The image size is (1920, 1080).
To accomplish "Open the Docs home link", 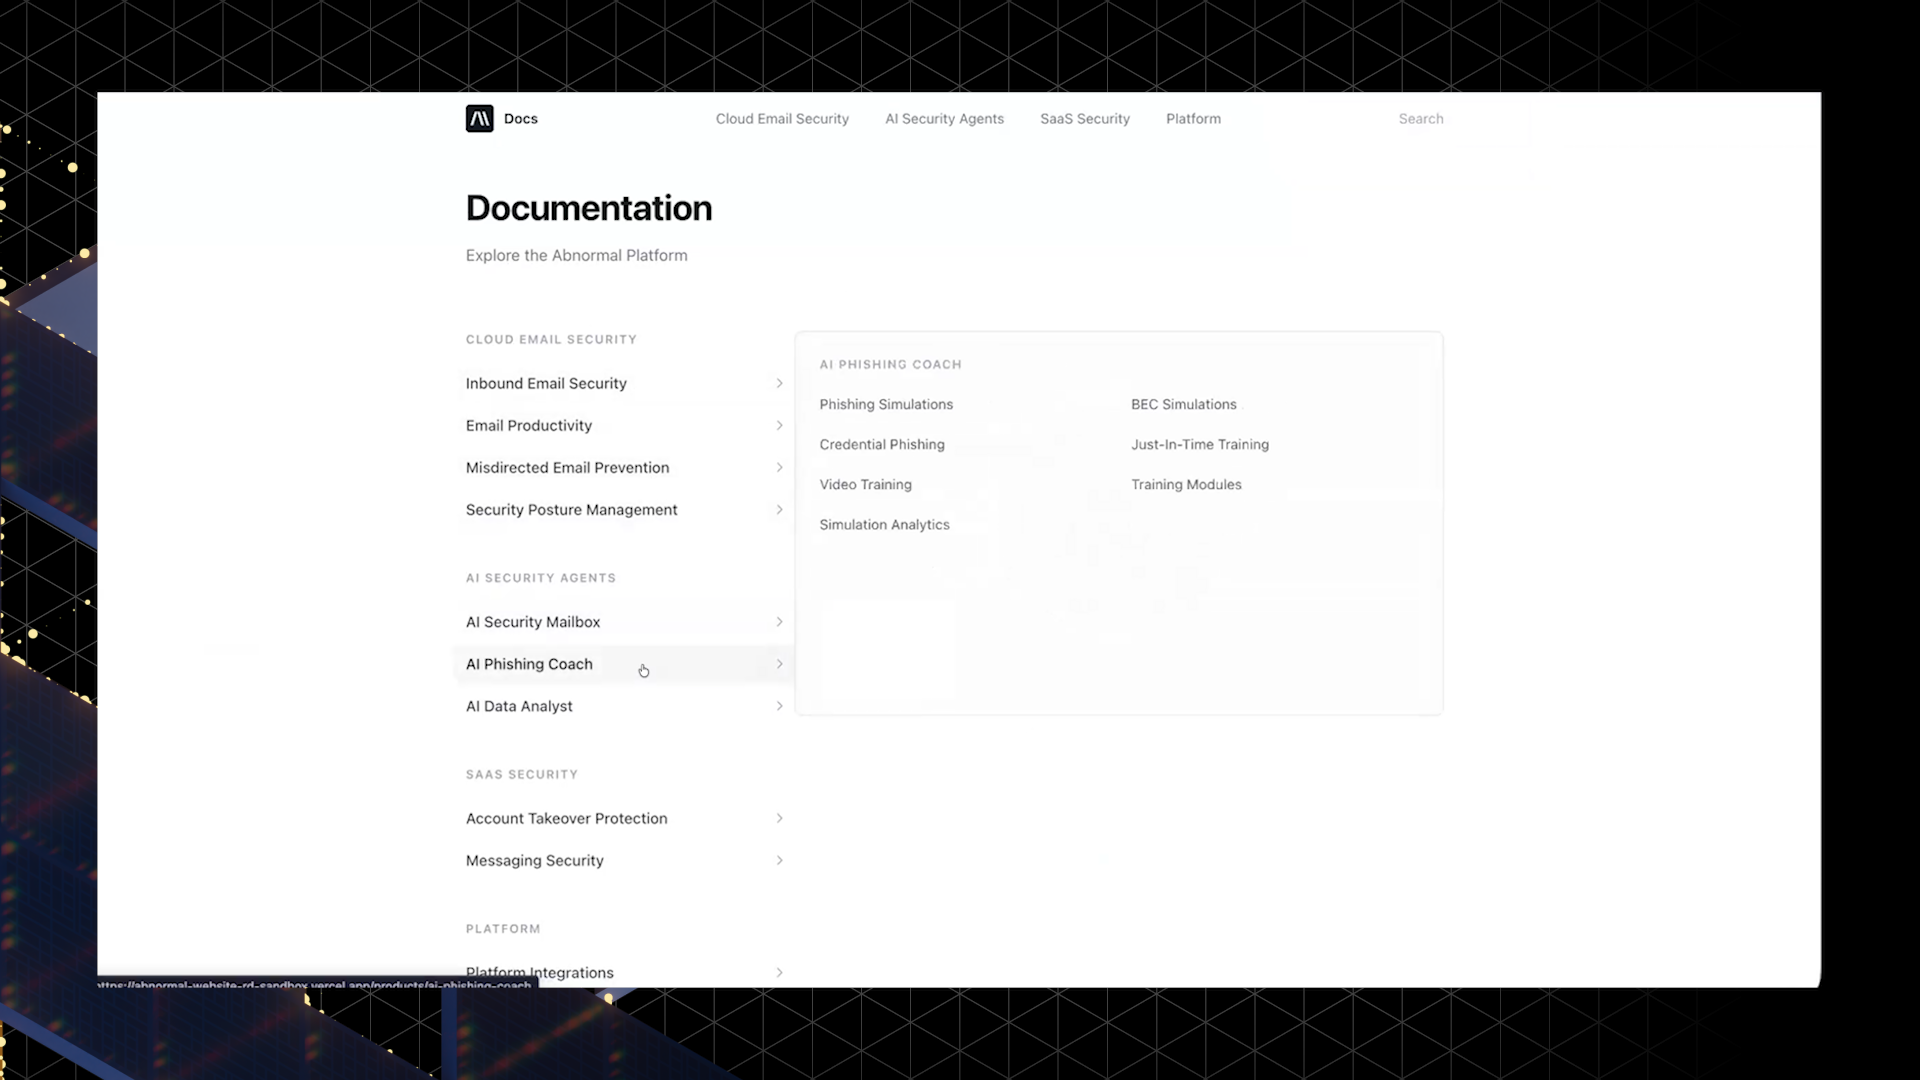I will 520,119.
